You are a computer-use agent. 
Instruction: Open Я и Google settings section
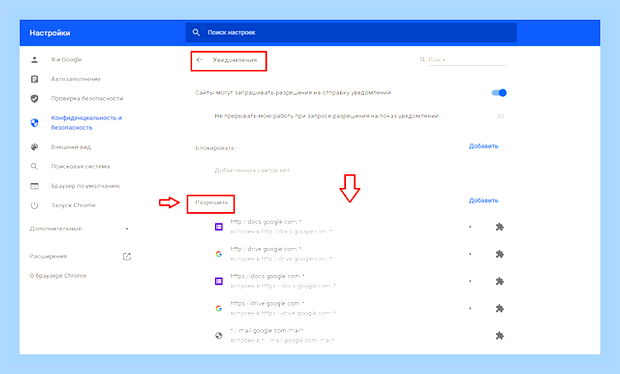click(66, 60)
